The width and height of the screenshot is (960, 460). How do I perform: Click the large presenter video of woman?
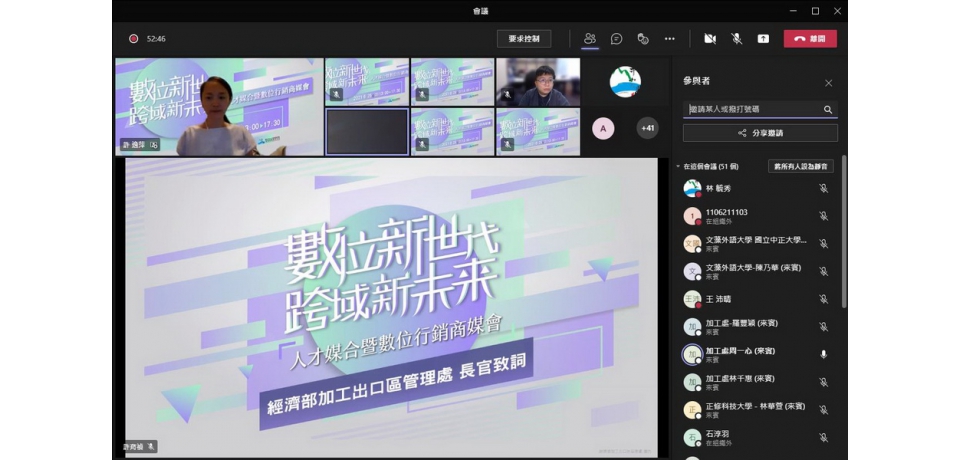pyautogui.click(x=219, y=107)
